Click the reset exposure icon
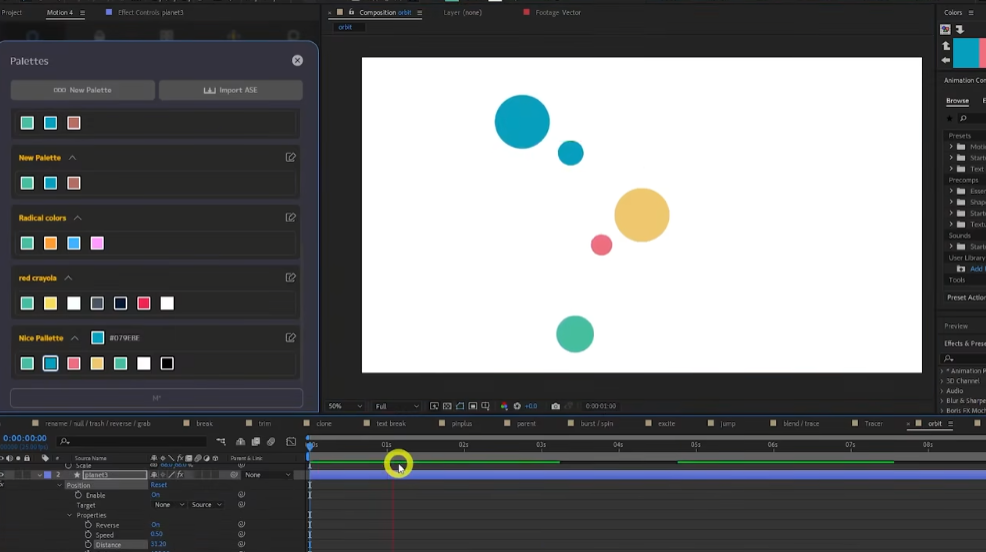Screen dimensions: 986x552 517,406
